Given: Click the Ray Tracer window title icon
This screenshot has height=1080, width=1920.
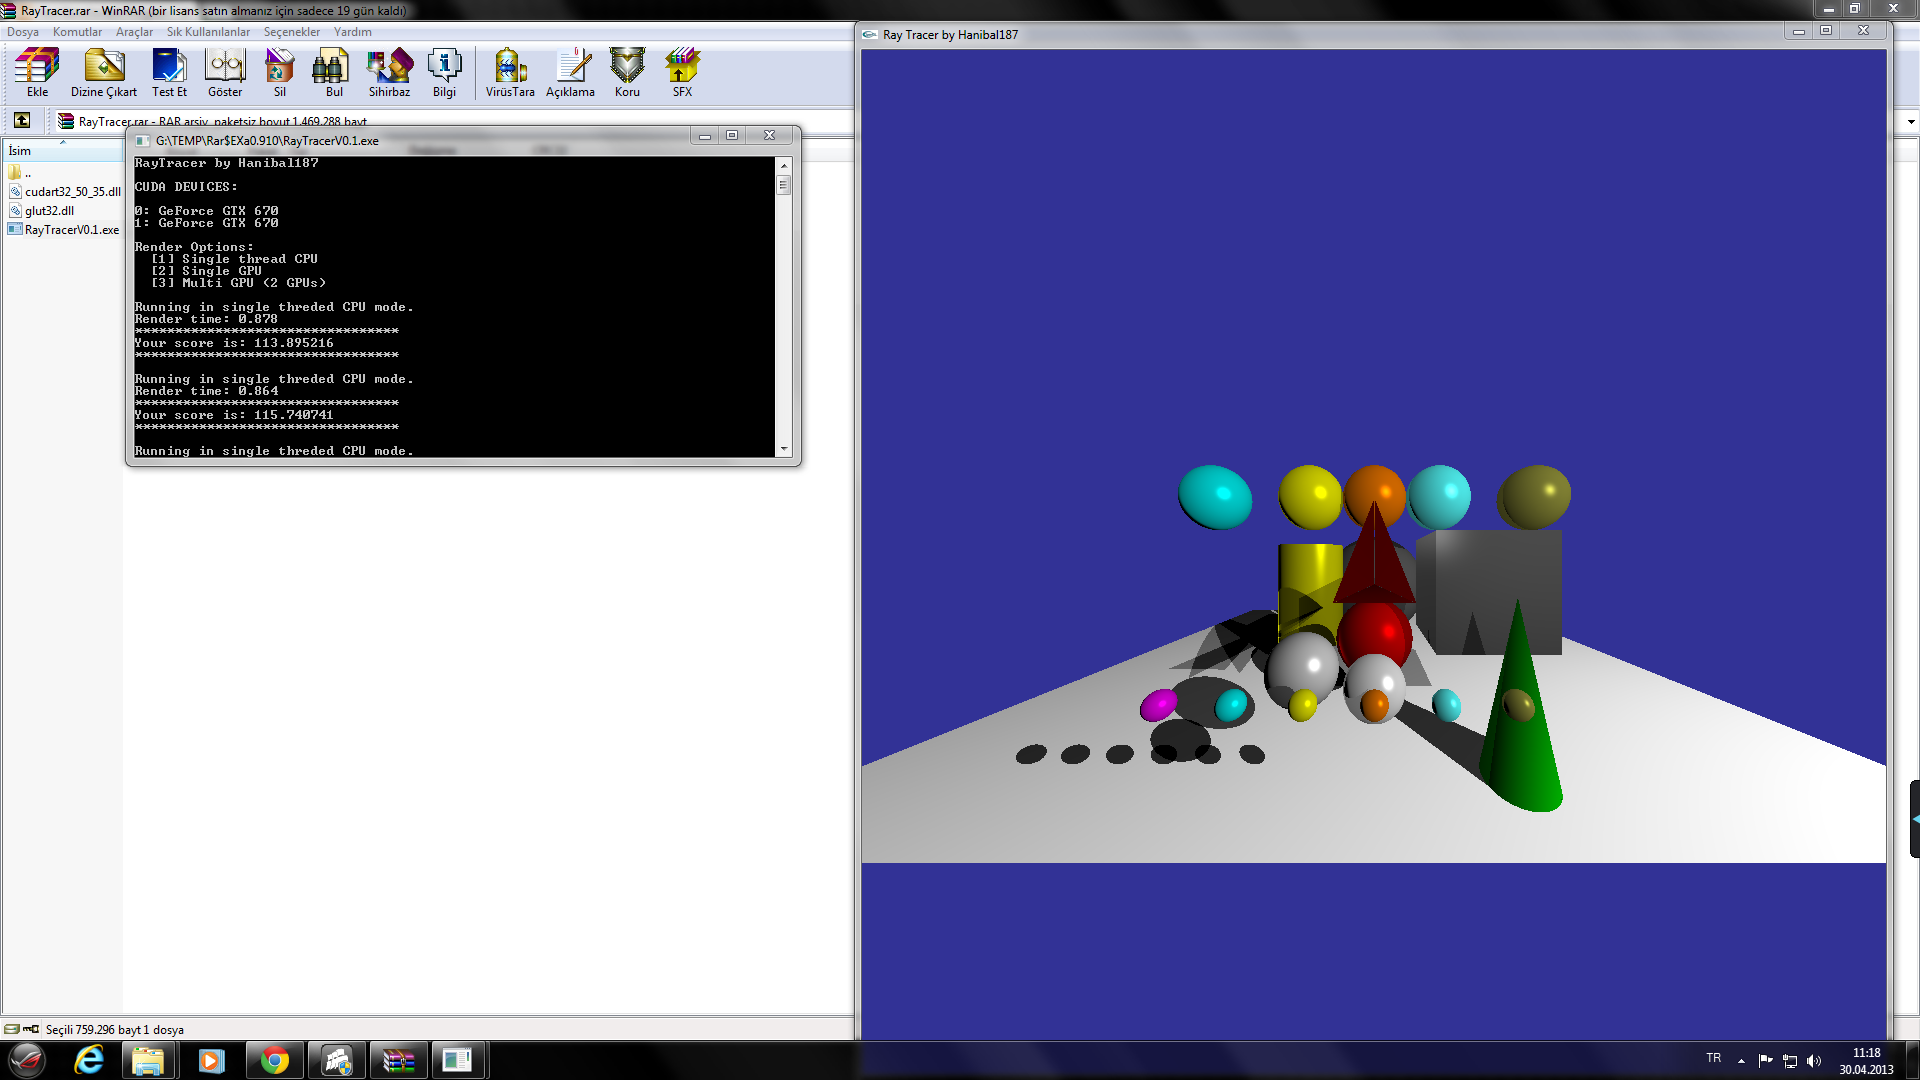Looking at the screenshot, I should (870, 34).
